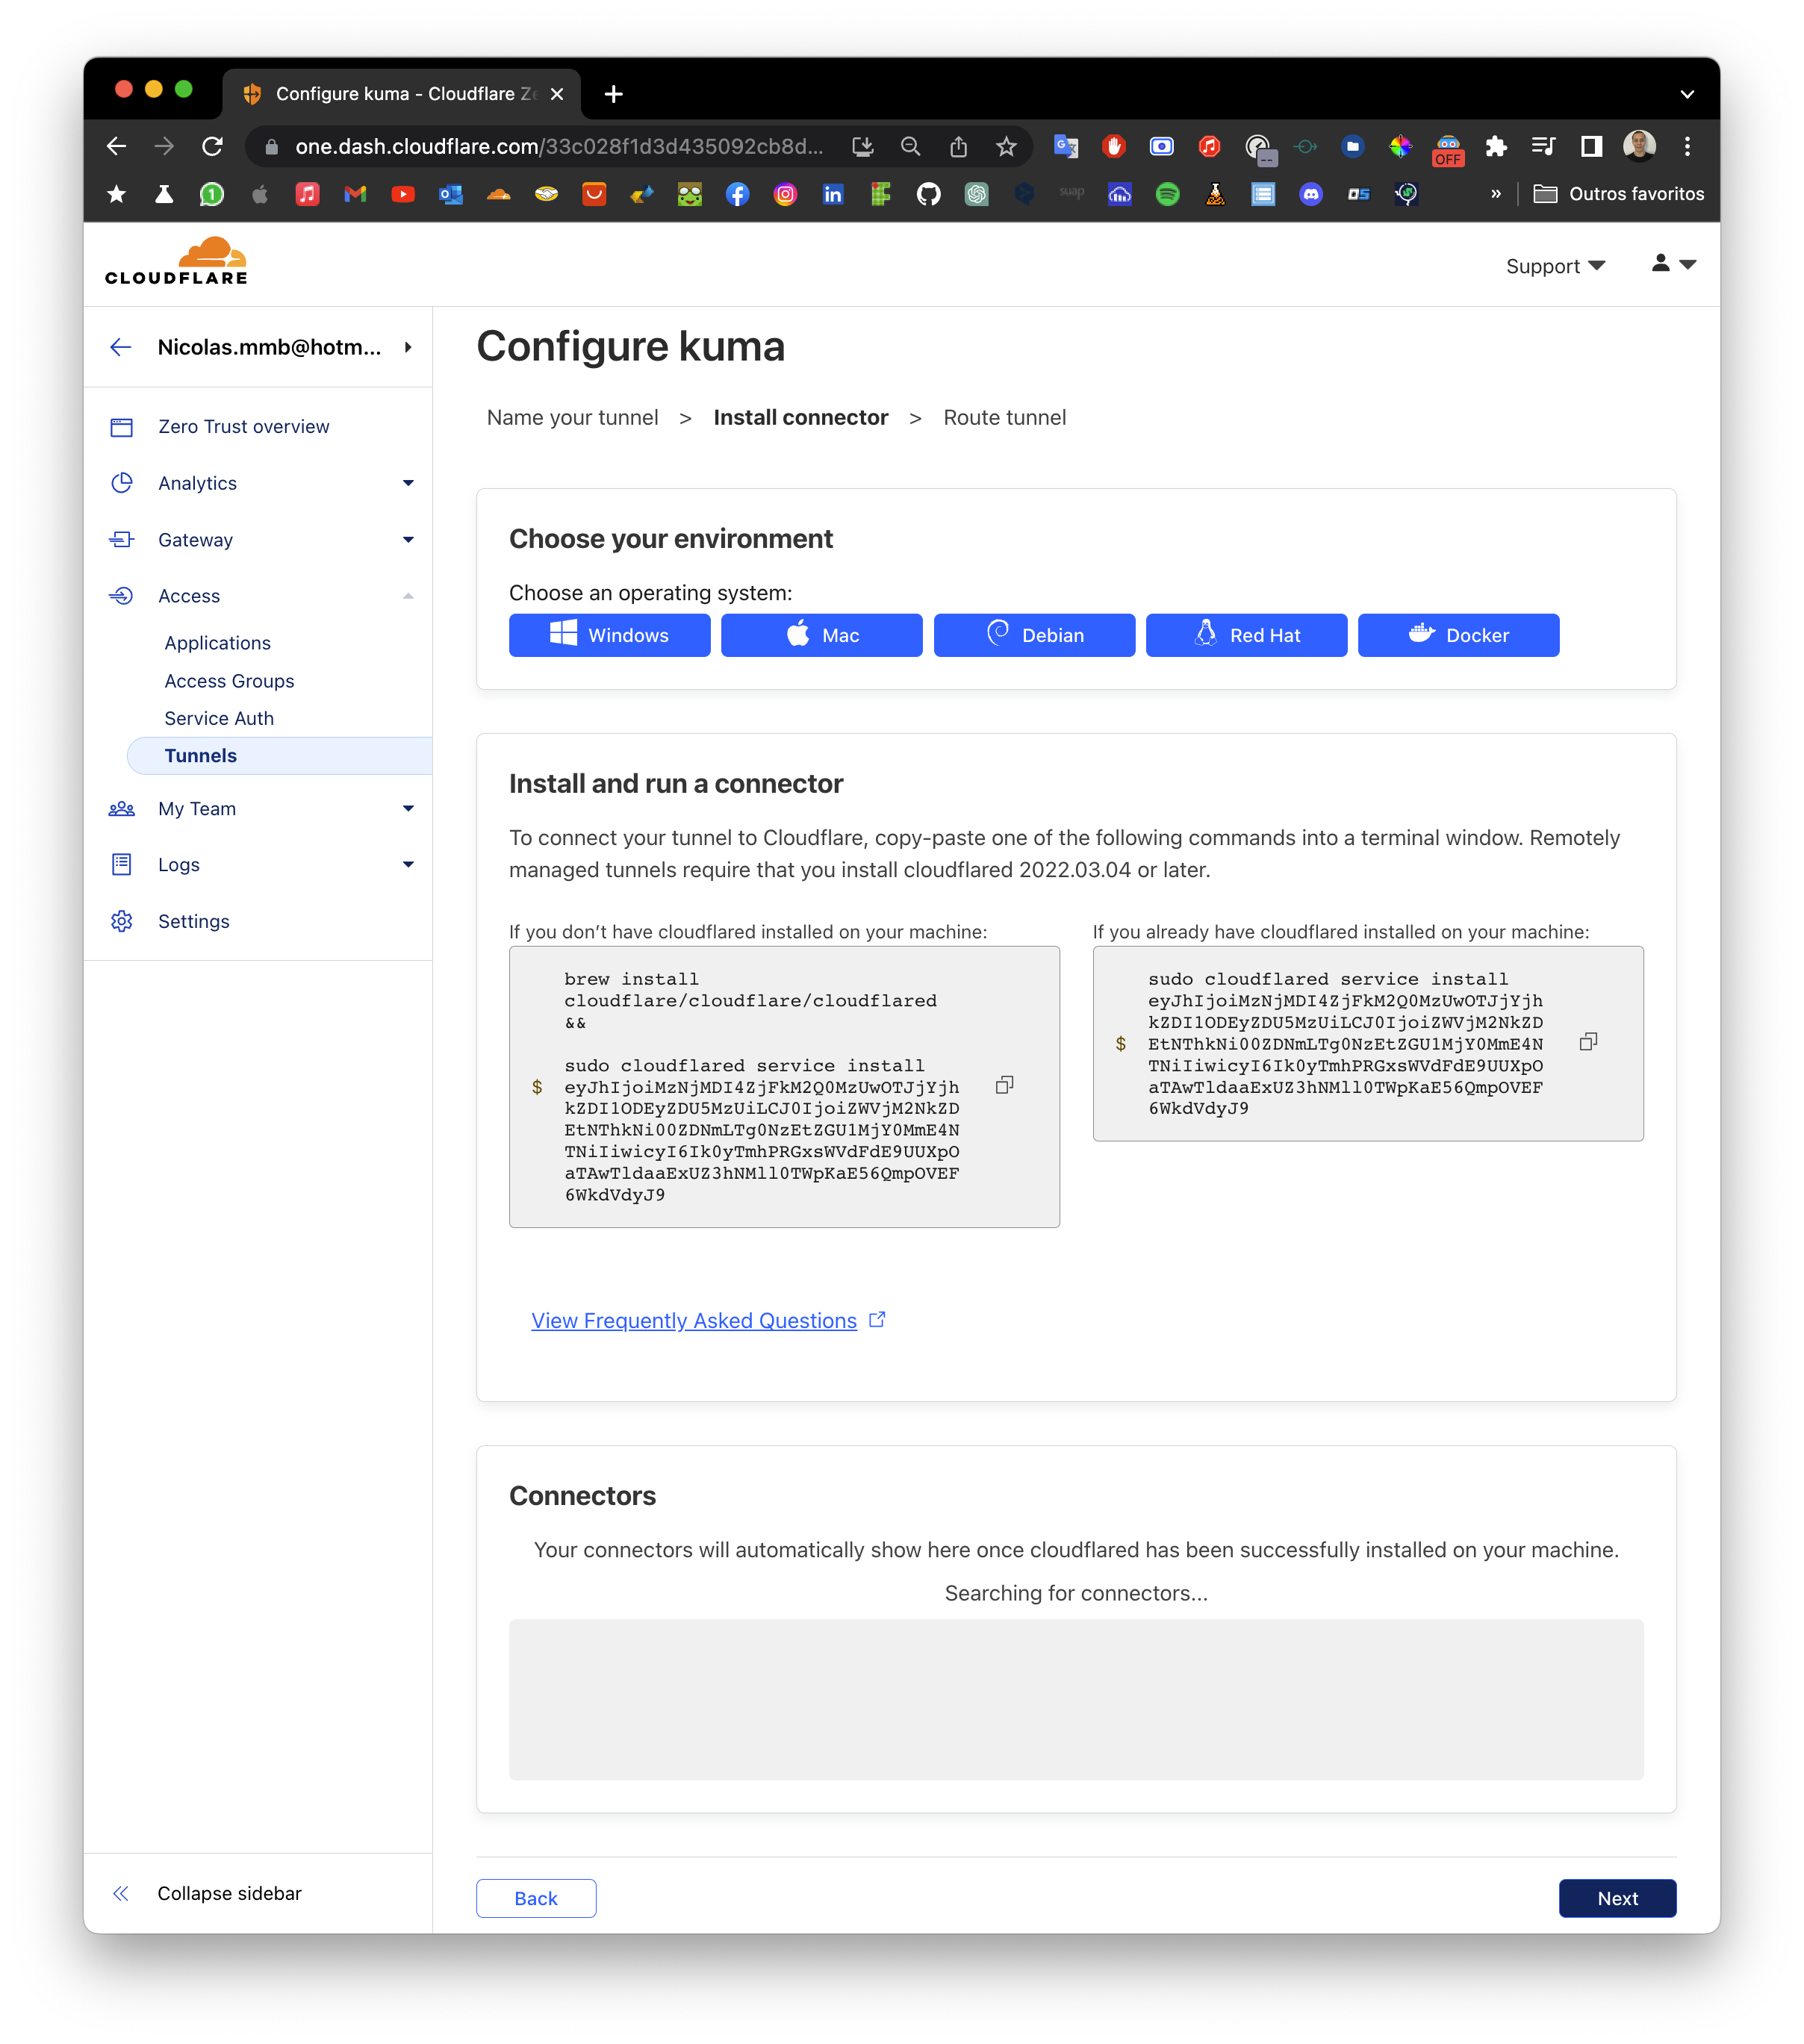The image size is (1804, 2044).
Task: Bookmark this page with star icon
Action: coord(1006,147)
